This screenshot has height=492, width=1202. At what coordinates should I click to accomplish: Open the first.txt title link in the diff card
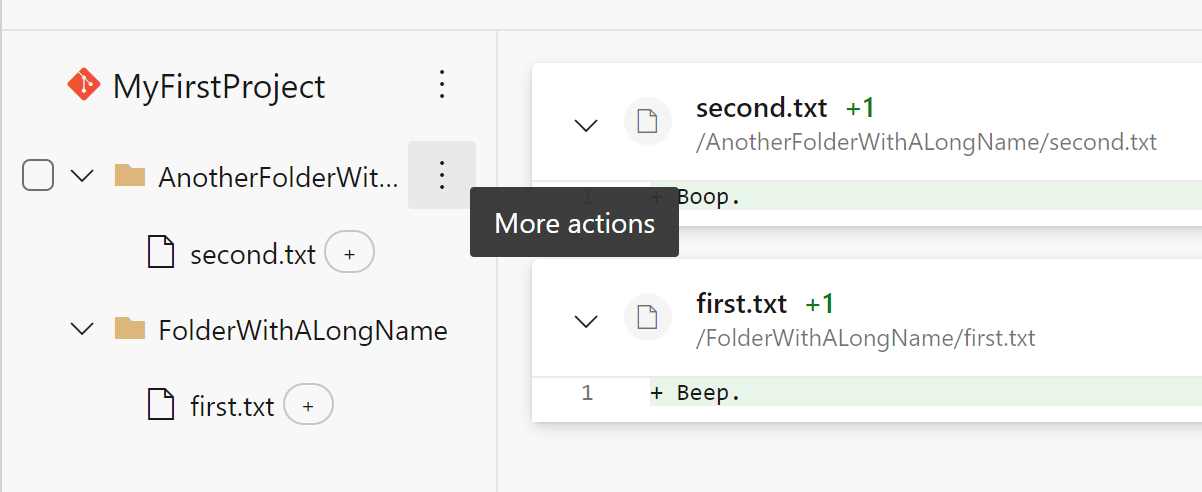tap(742, 303)
